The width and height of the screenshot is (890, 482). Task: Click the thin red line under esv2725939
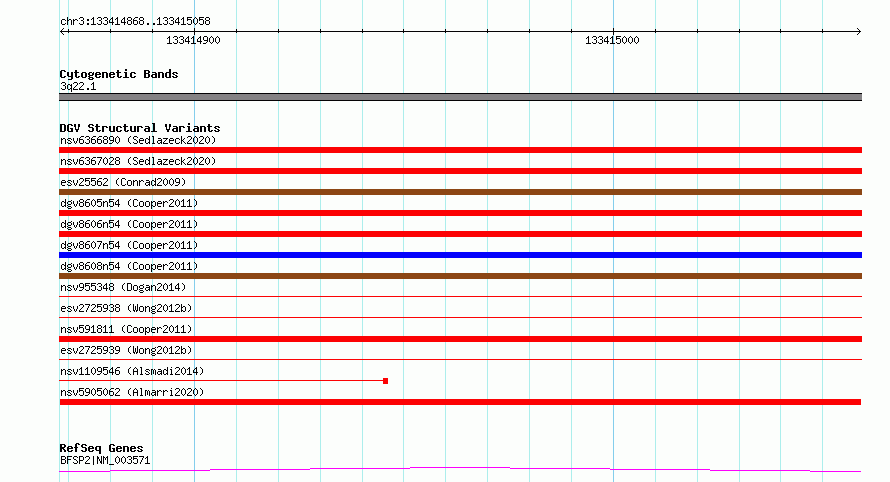pos(460,359)
